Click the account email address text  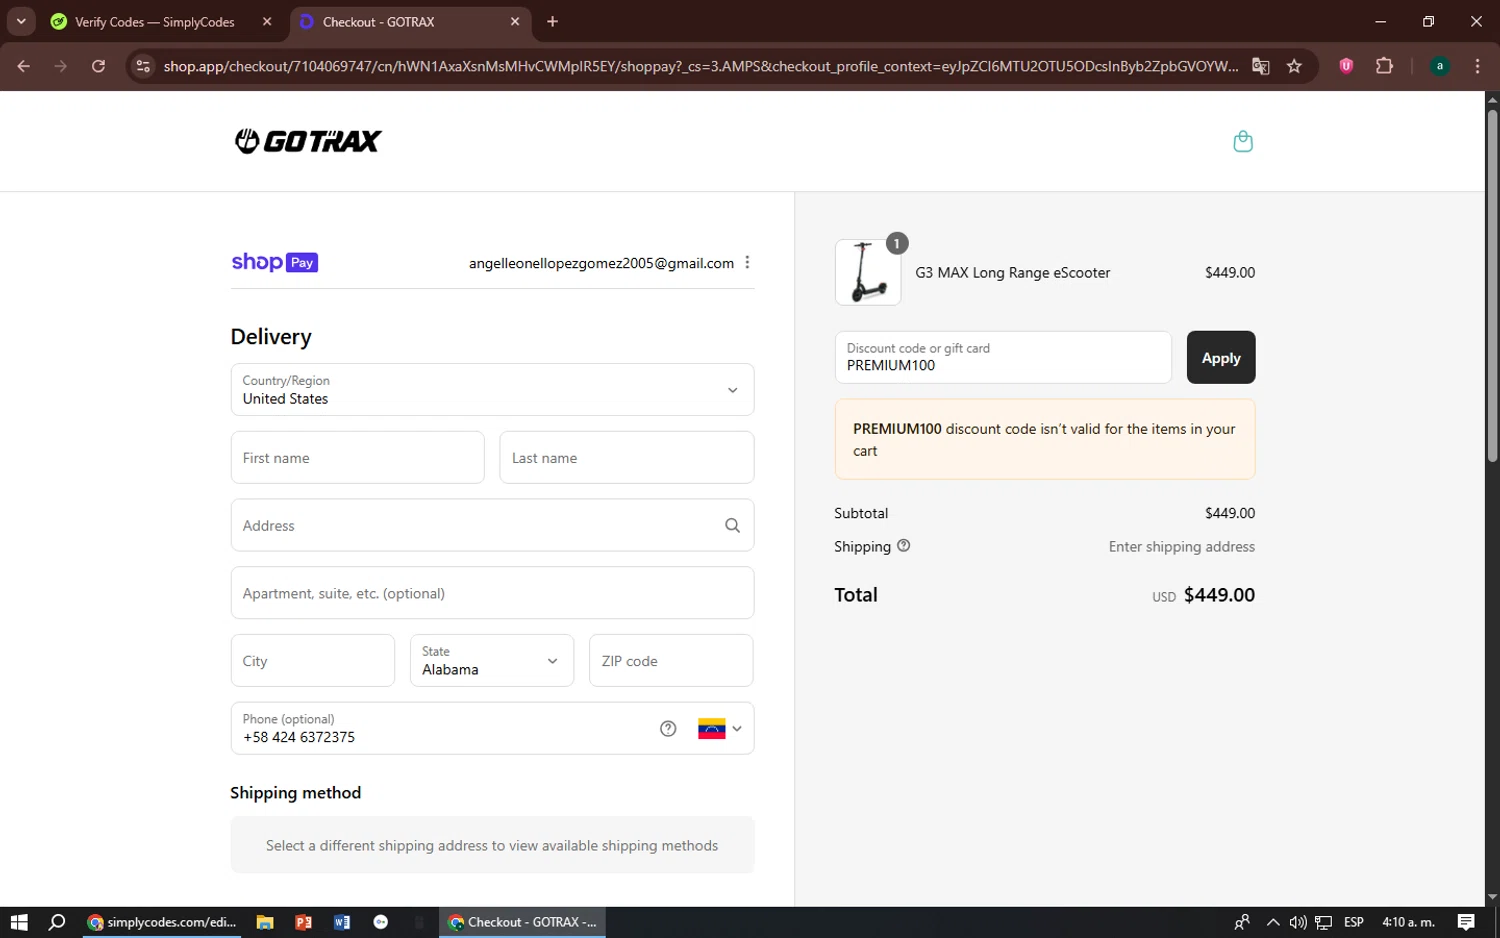pyautogui.click(x=601, y=263)
